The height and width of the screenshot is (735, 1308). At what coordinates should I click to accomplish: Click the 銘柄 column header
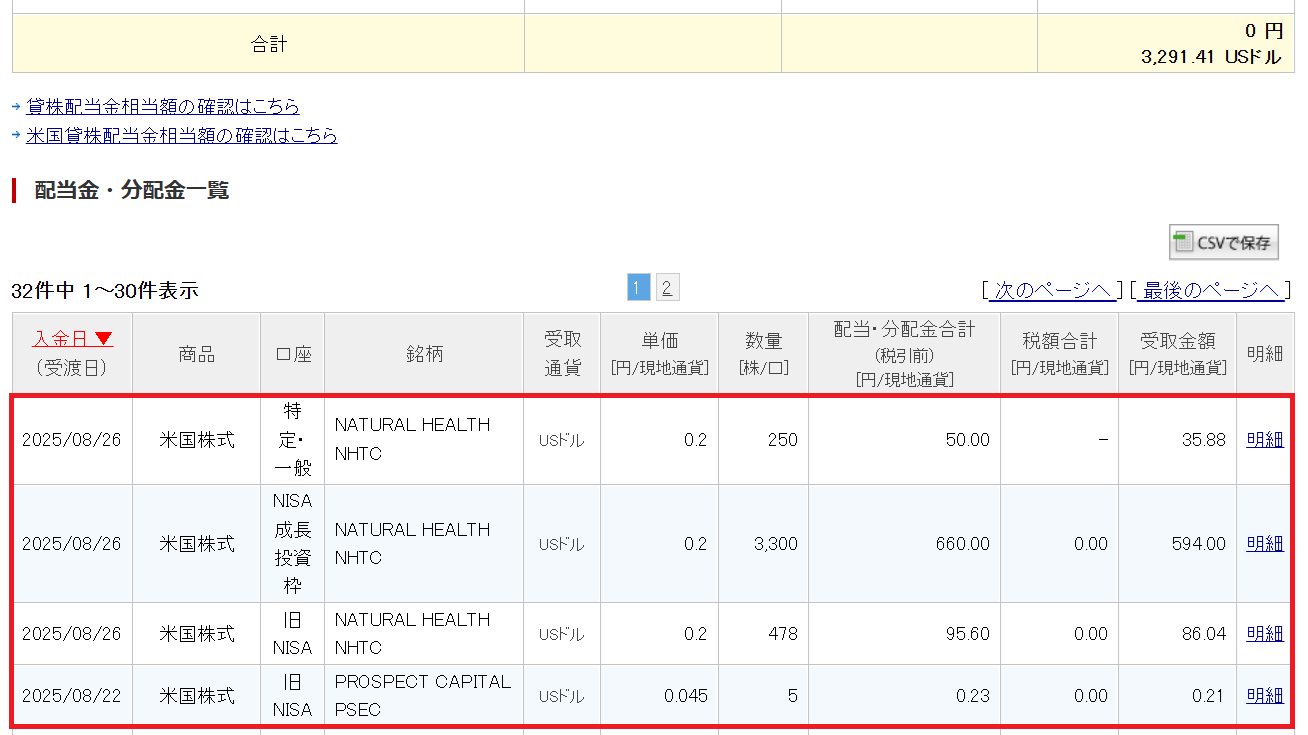(424, 354)
